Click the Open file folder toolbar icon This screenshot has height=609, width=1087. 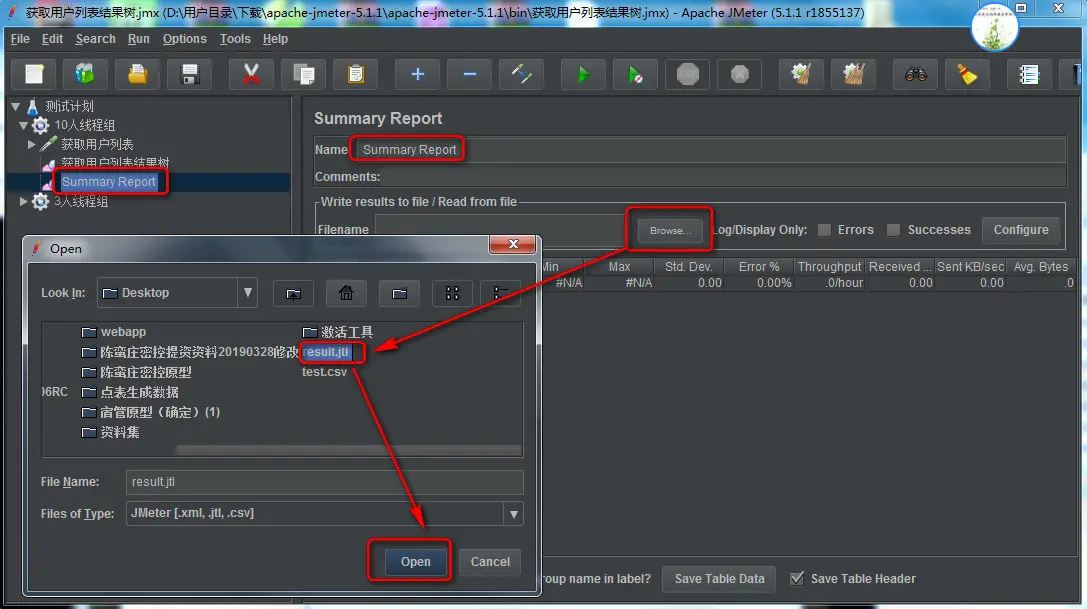pos(137,74)
